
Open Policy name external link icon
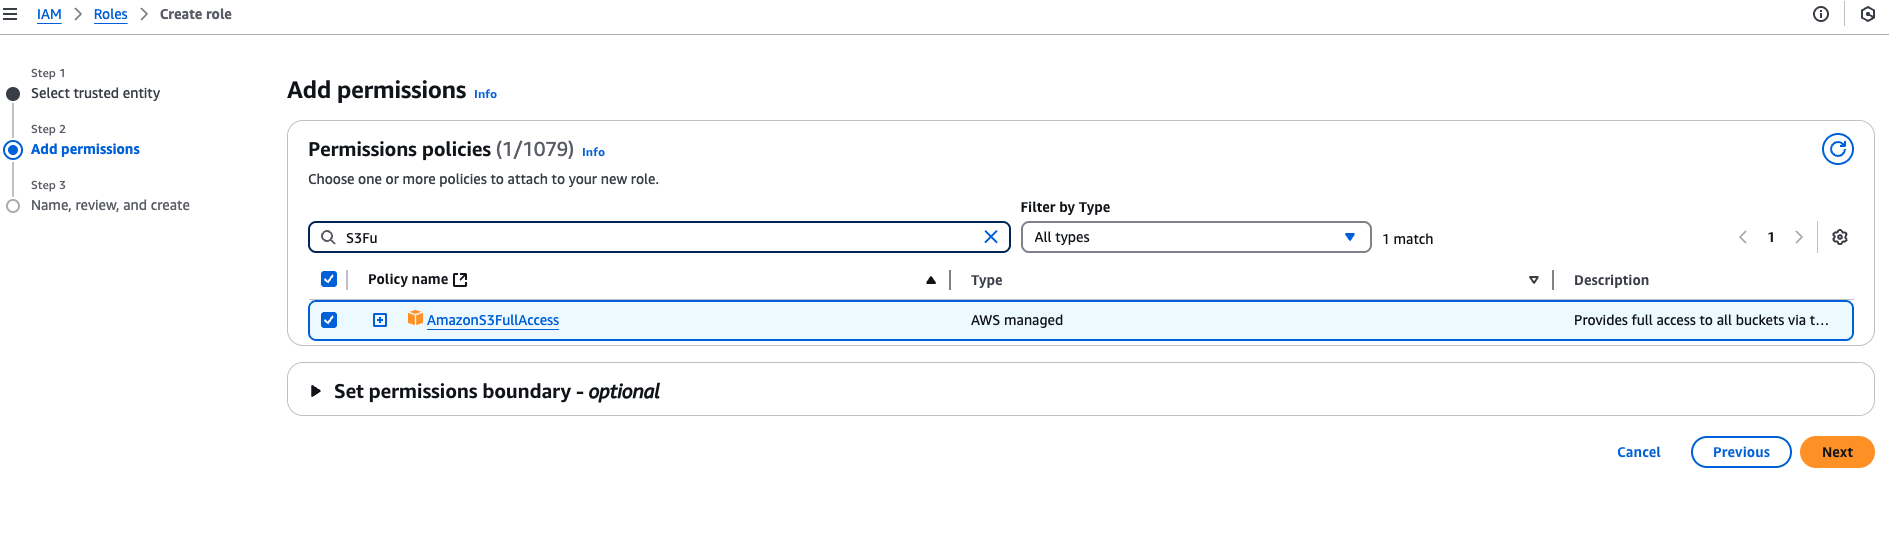pyautogui.click(x=460, y=280)
